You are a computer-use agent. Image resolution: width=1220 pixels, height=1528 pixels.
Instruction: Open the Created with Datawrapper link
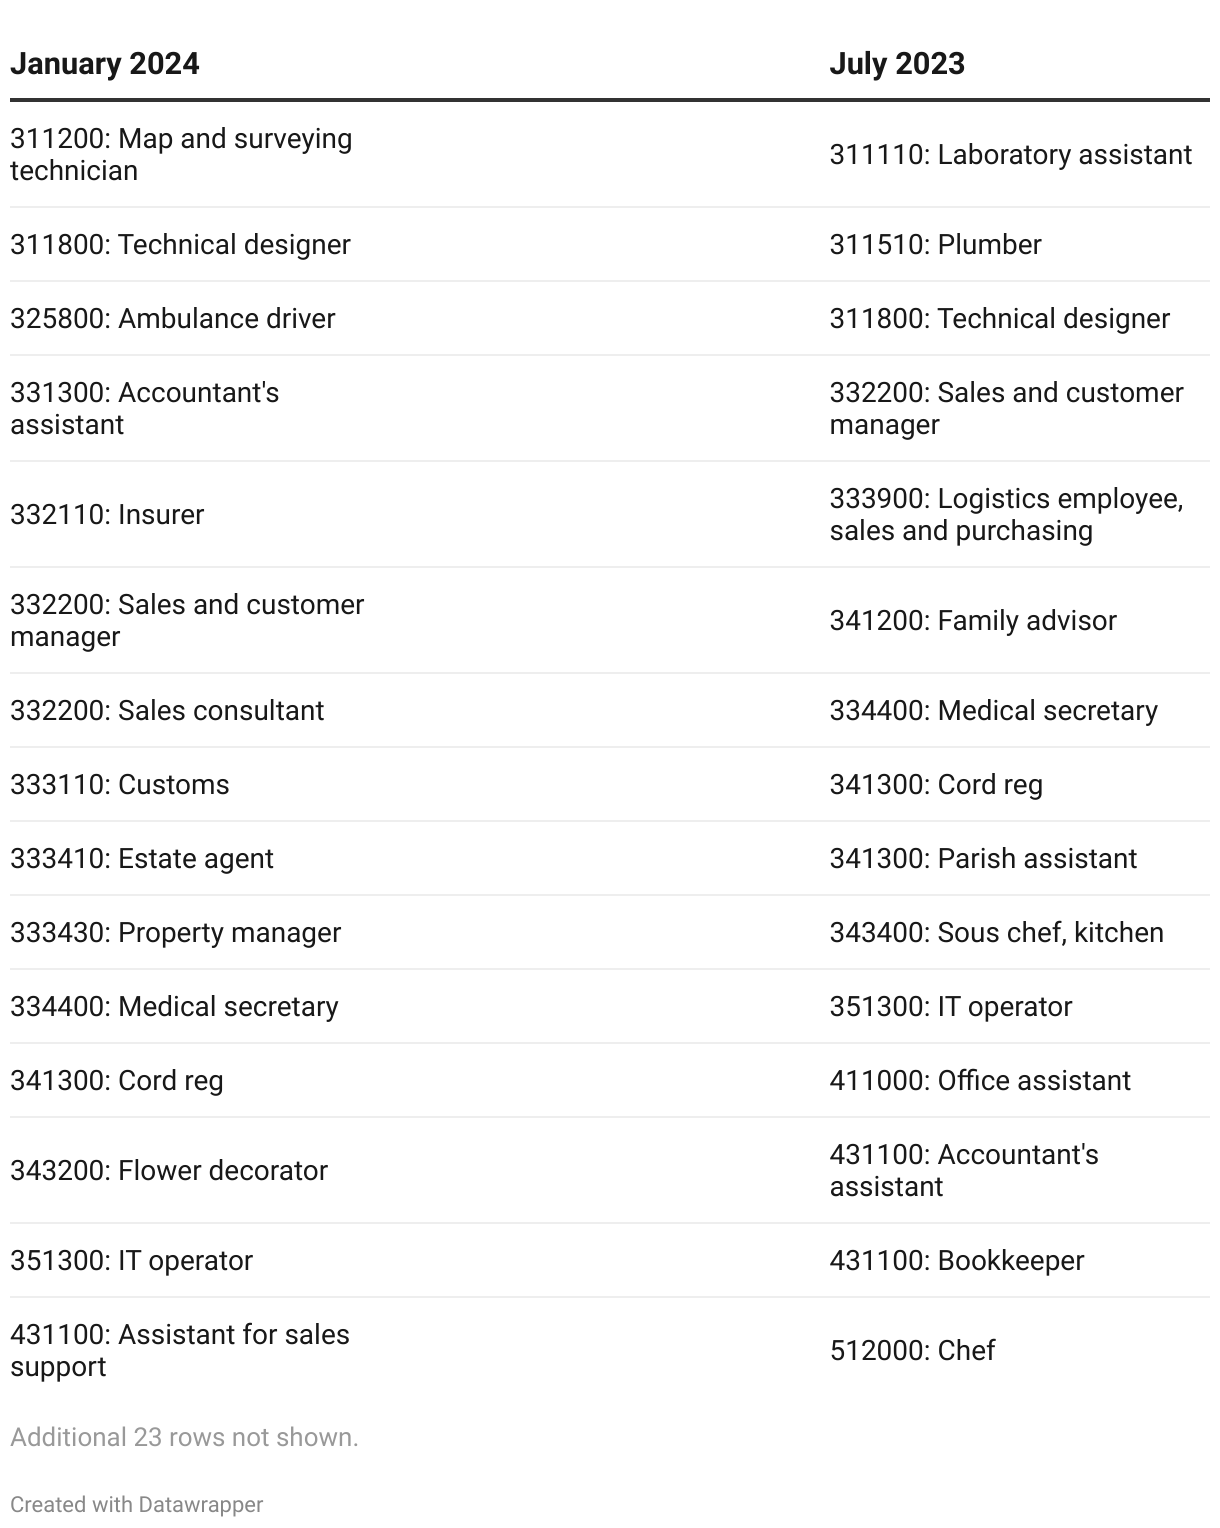point(137,1504)
